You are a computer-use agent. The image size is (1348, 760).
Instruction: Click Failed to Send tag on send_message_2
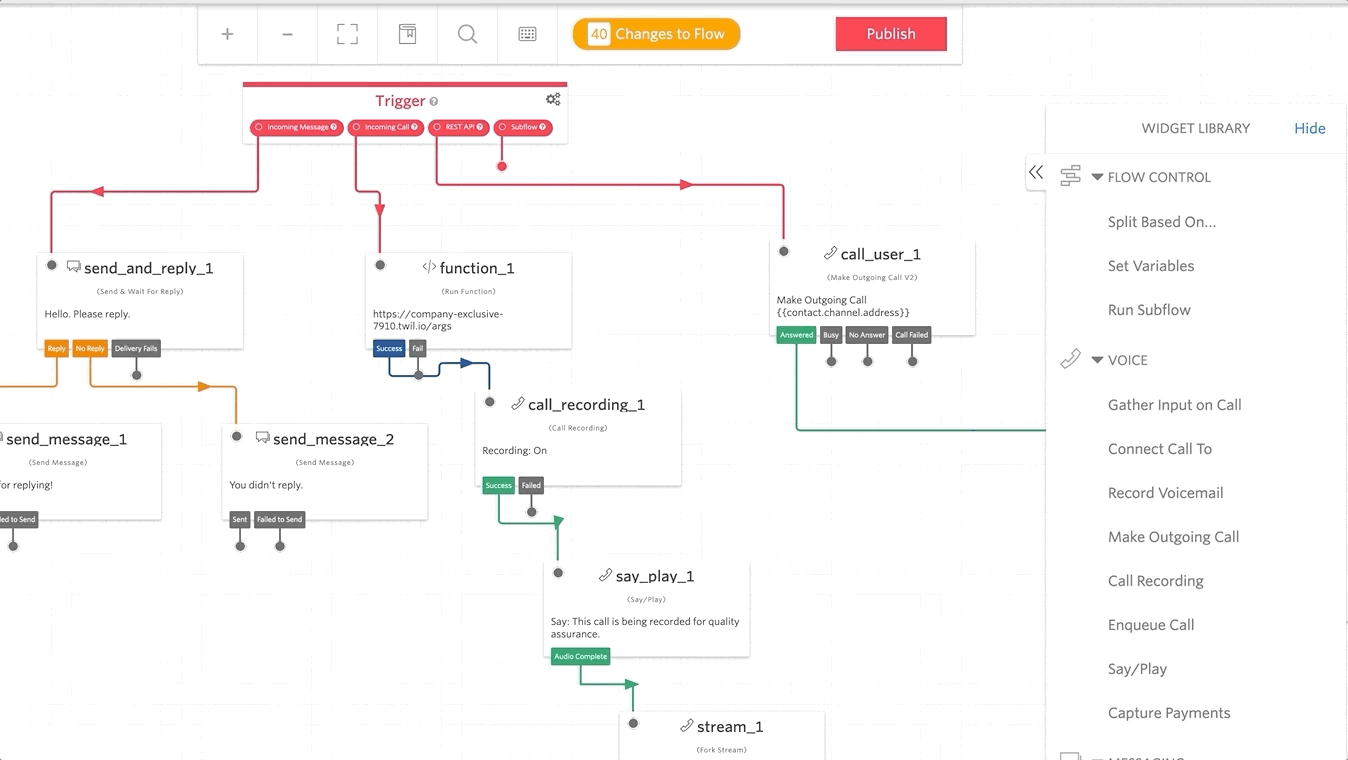[279, 519]
